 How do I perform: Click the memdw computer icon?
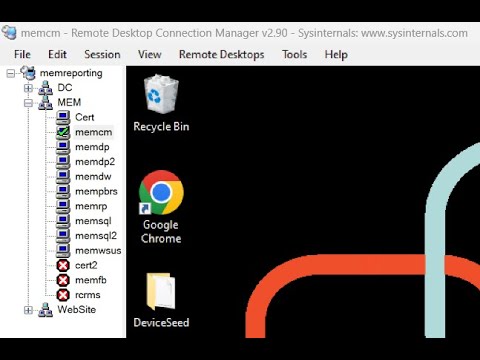(63, 176)
